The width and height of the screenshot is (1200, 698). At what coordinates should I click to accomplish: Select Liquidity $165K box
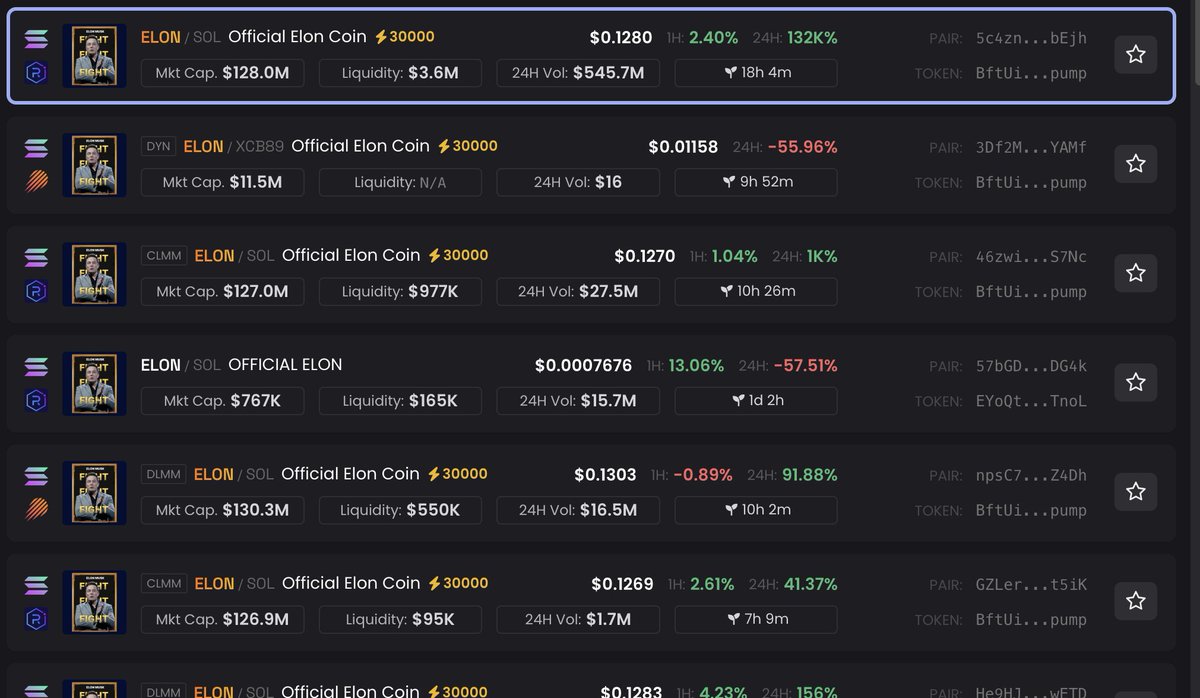coord(400,400)
